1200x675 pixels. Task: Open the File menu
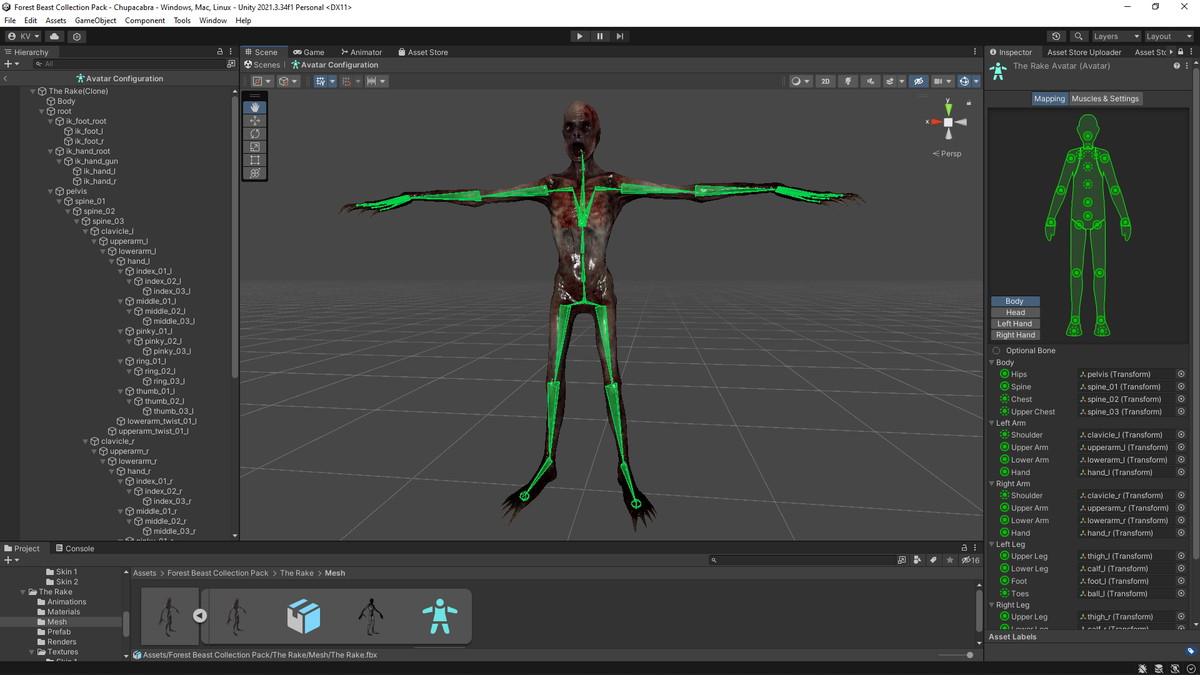click(10, 20)
